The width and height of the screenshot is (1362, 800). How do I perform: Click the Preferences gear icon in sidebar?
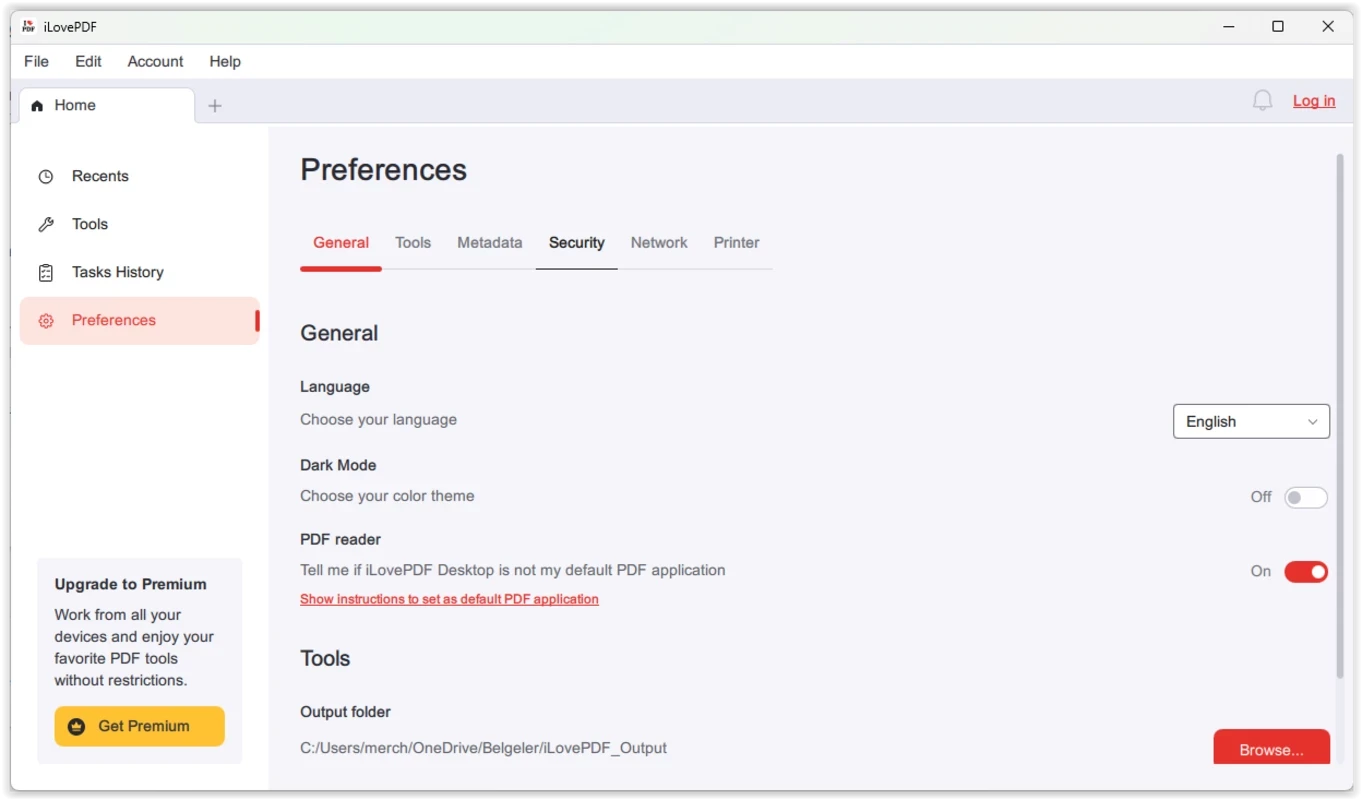[x=46, y=321]
